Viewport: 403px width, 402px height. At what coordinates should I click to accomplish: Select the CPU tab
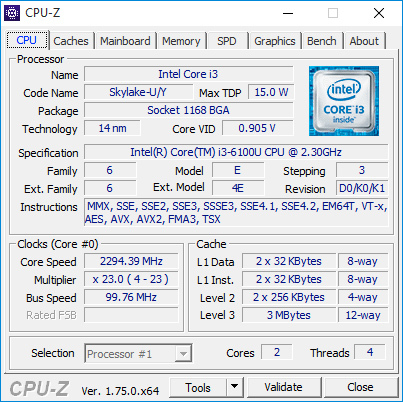pyautogui.click(x=27, y=40)
